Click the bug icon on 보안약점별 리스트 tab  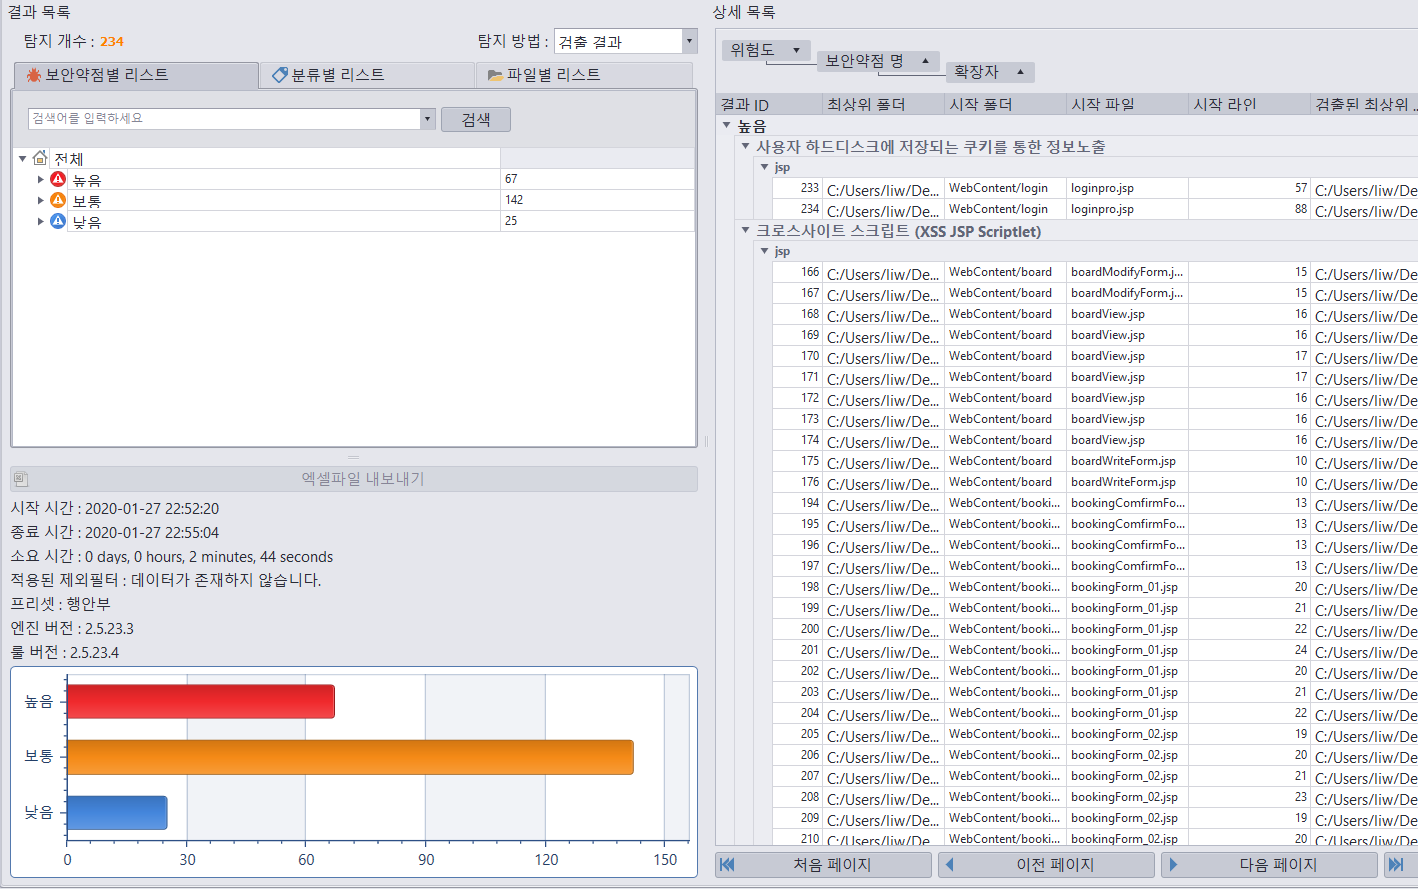point(34,75)
